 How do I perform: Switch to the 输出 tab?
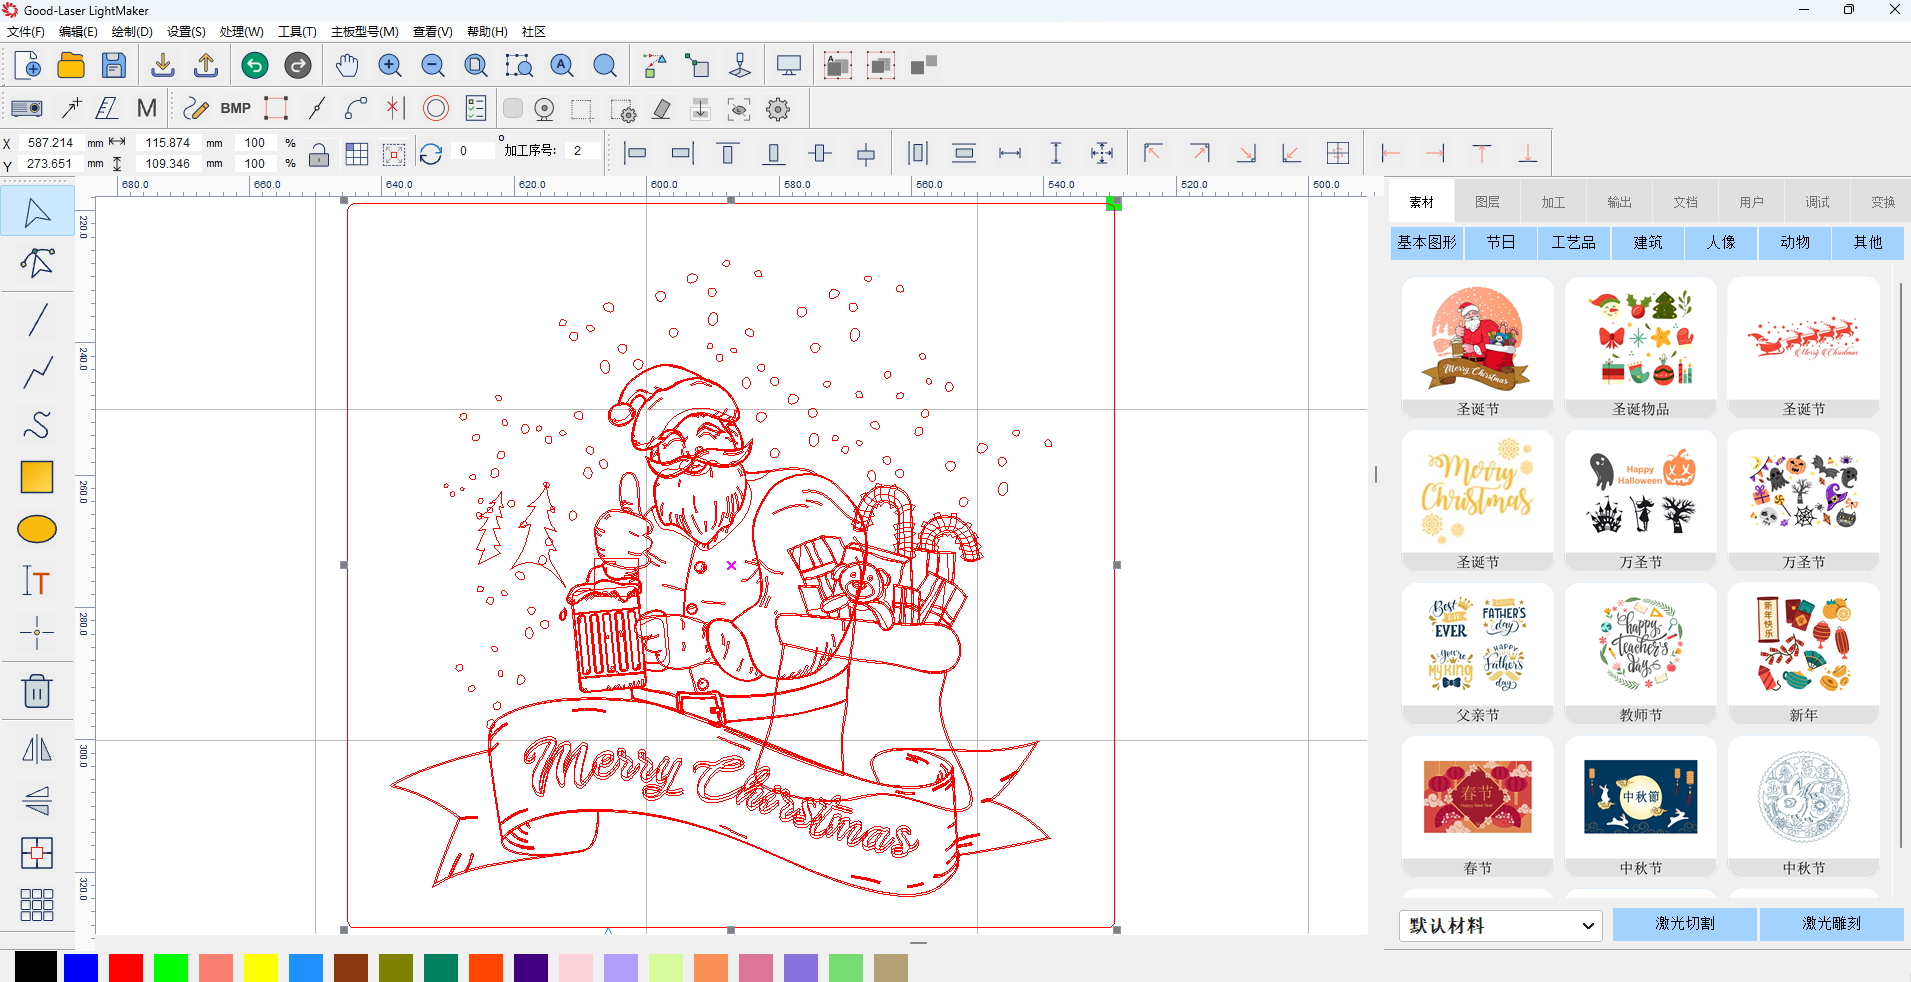(1619, 202)
